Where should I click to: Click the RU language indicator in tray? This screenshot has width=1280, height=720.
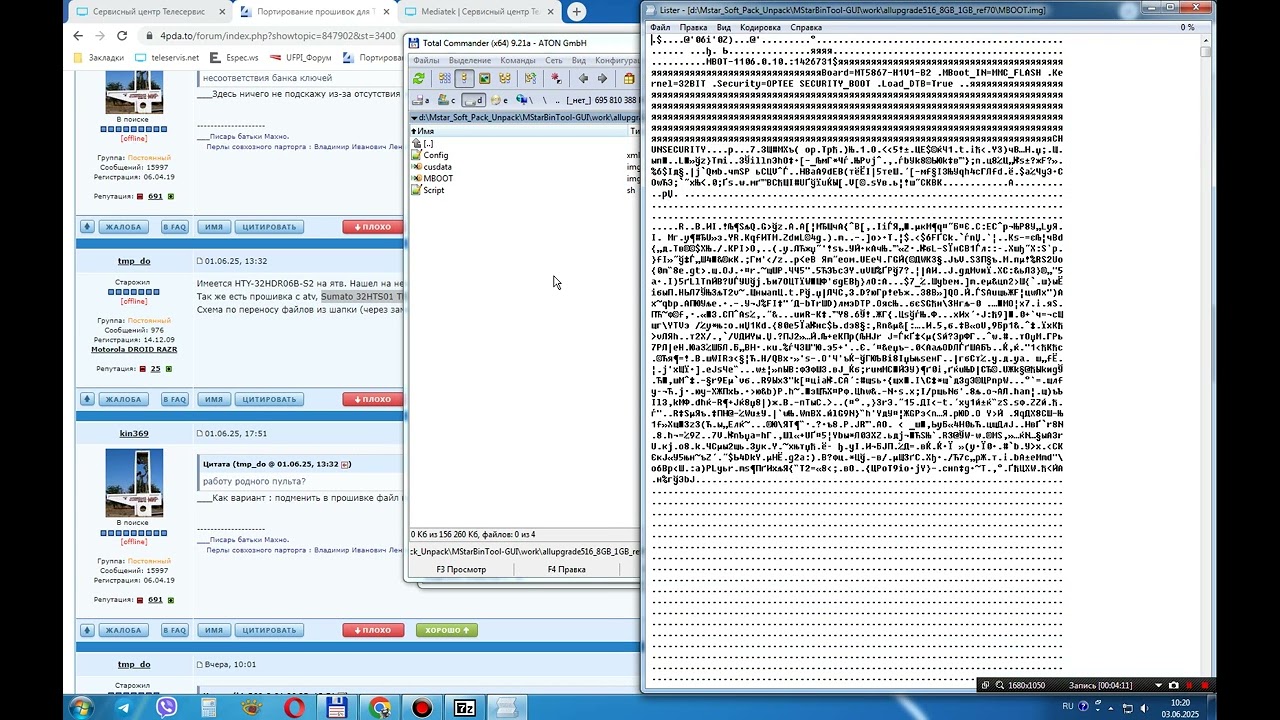1068,706
